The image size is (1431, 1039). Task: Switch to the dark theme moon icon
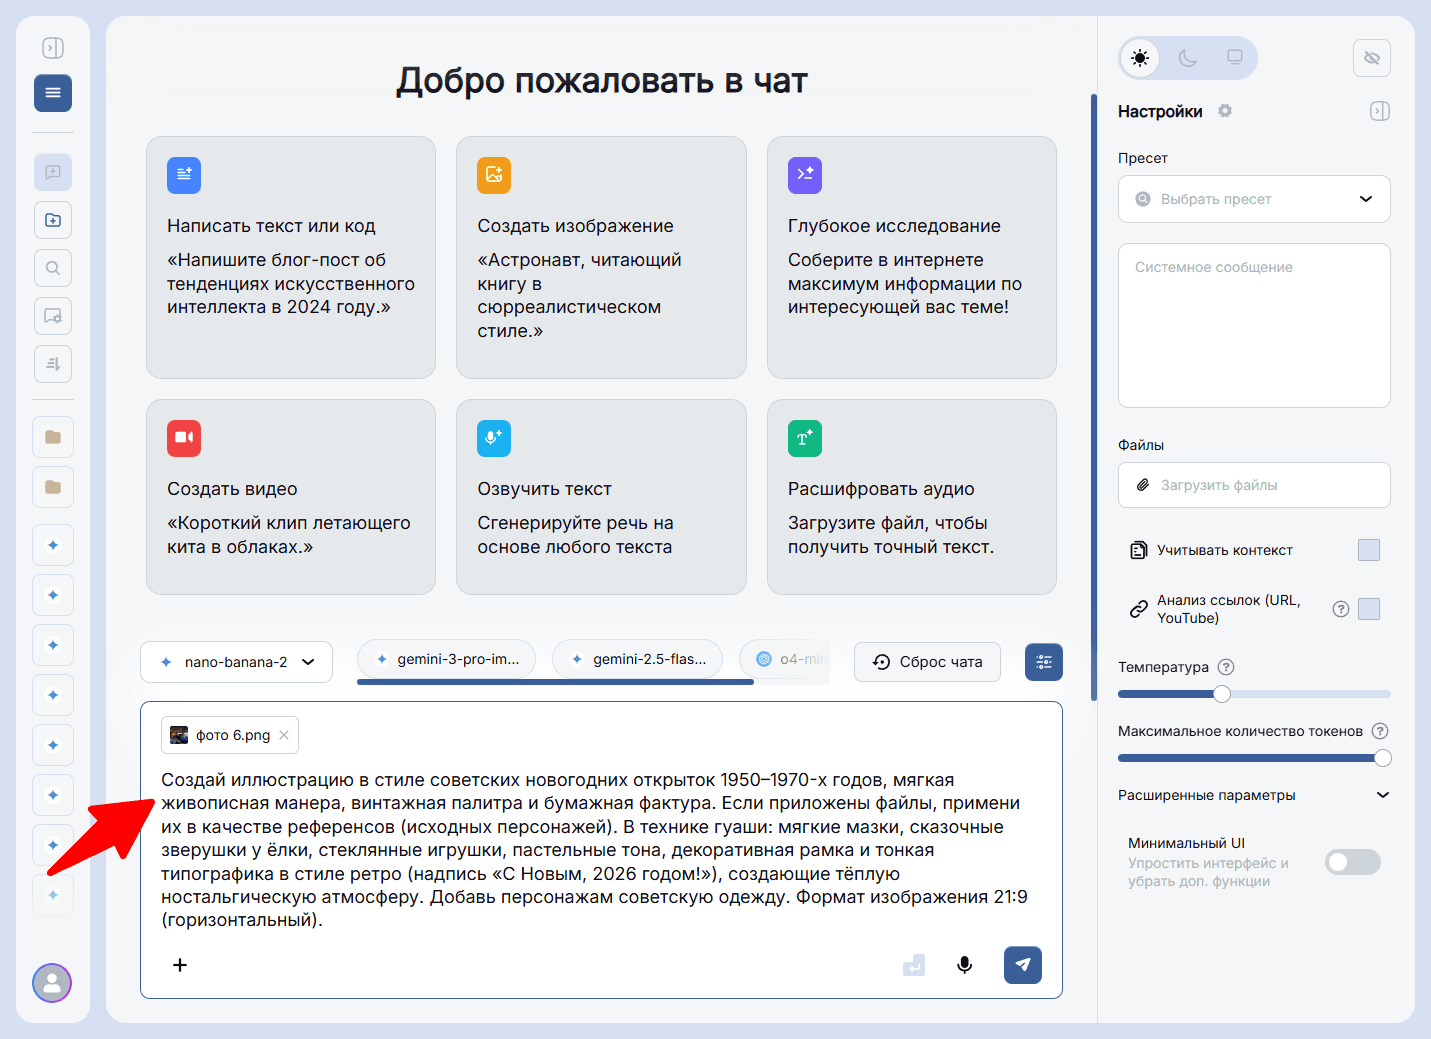point(1187,58)
